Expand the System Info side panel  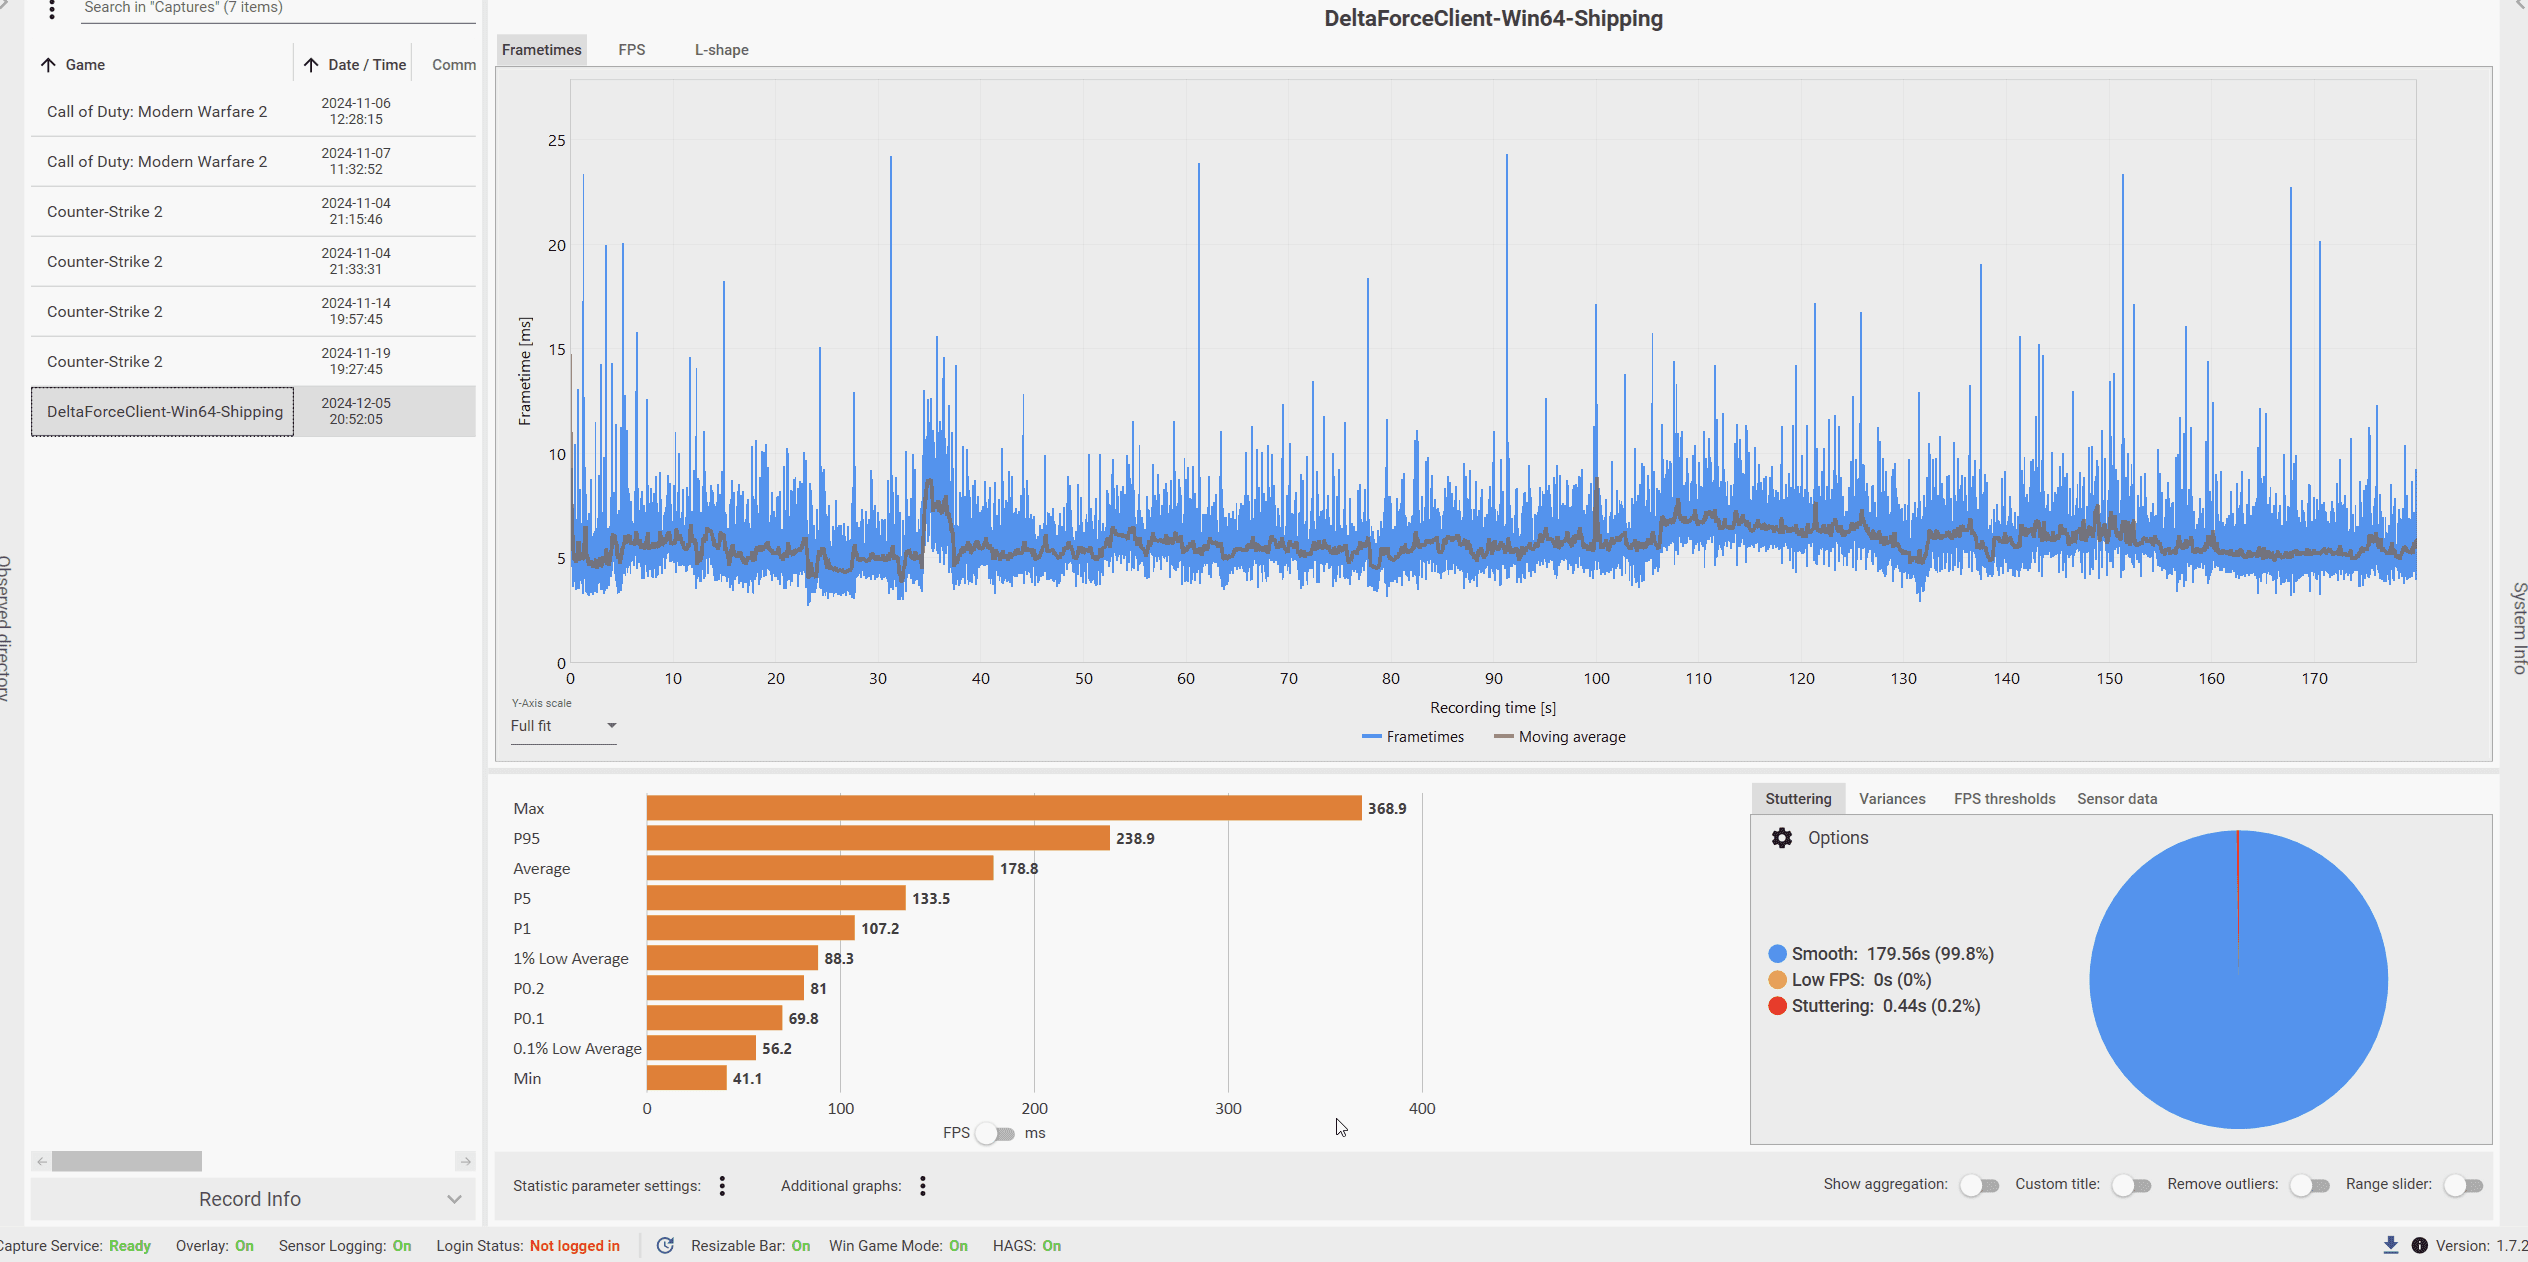click(2519, 628)
